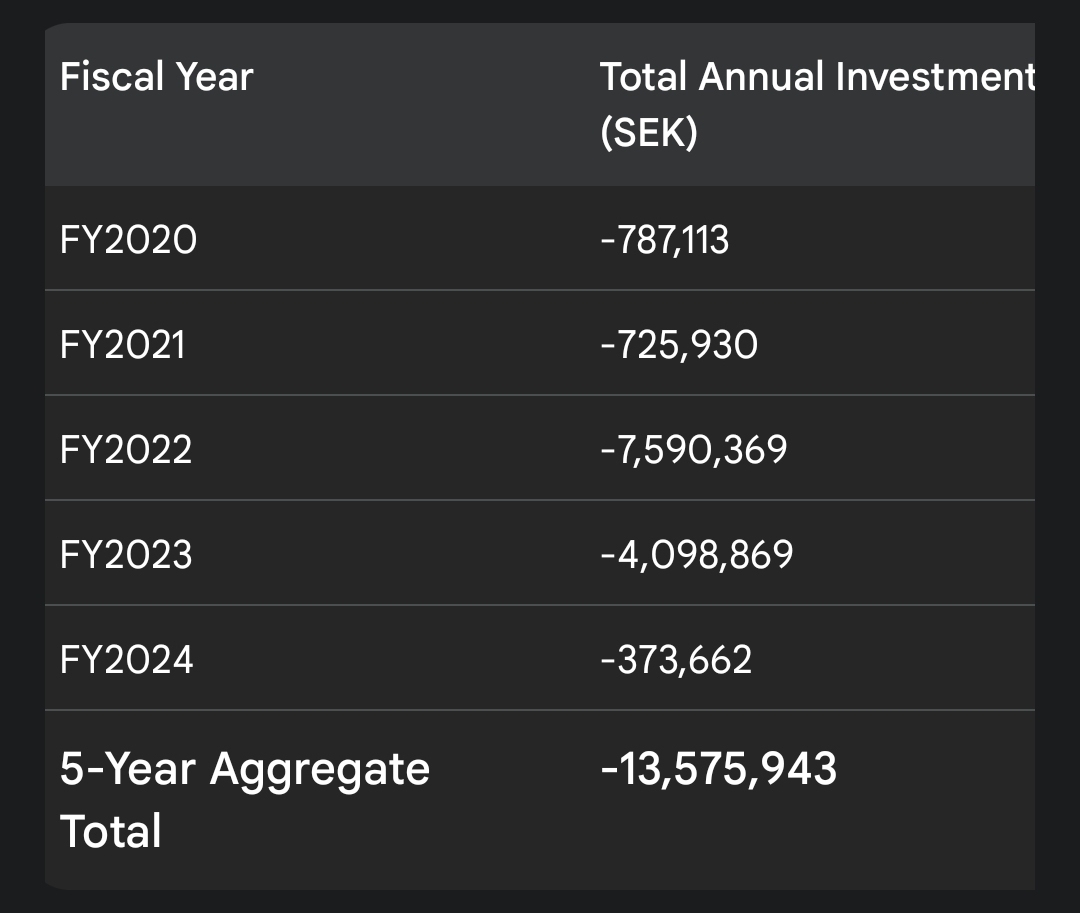This screenshot has height=913, width=1080.
Task: Click the -373,662 investment value
Action: point(676,660)
